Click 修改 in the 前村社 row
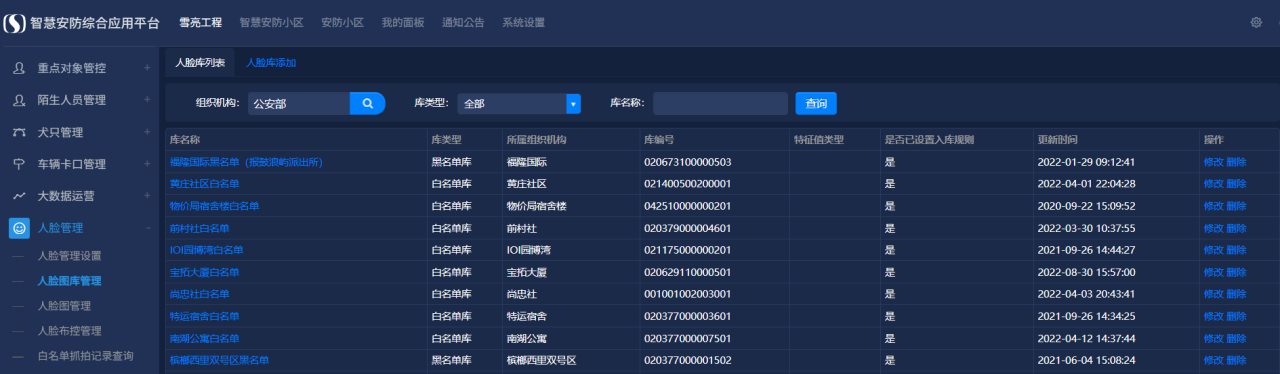The height and width of the screenshot is (374, 1280). [1213, 228]
